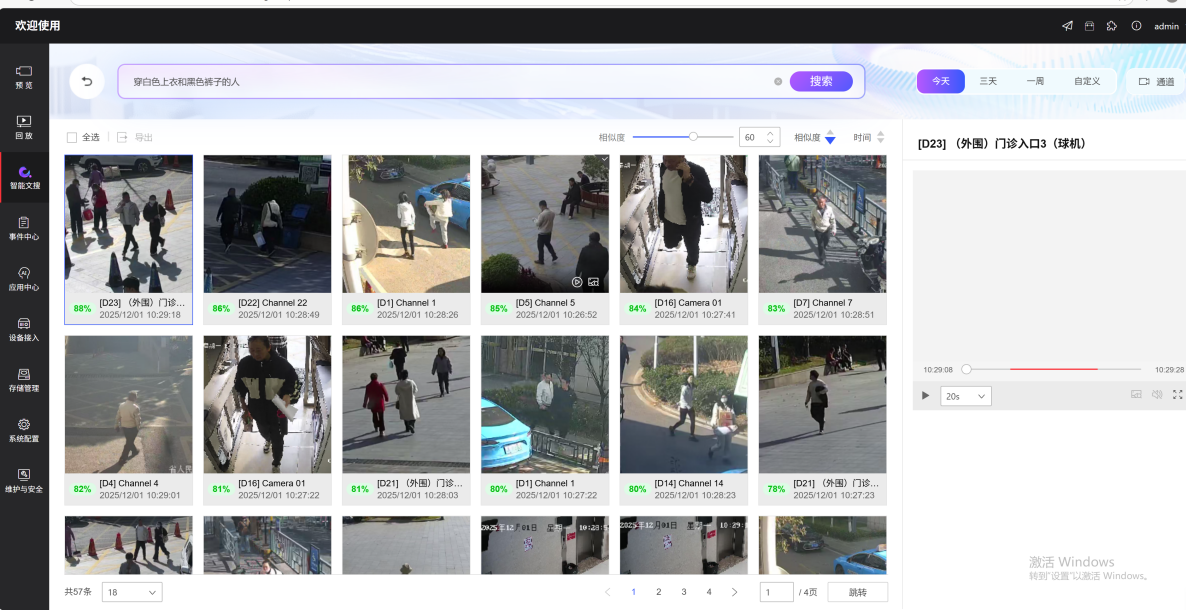Toggle 相似度 sort order arrows
The image size is (1186, 610).
(829, 138)
